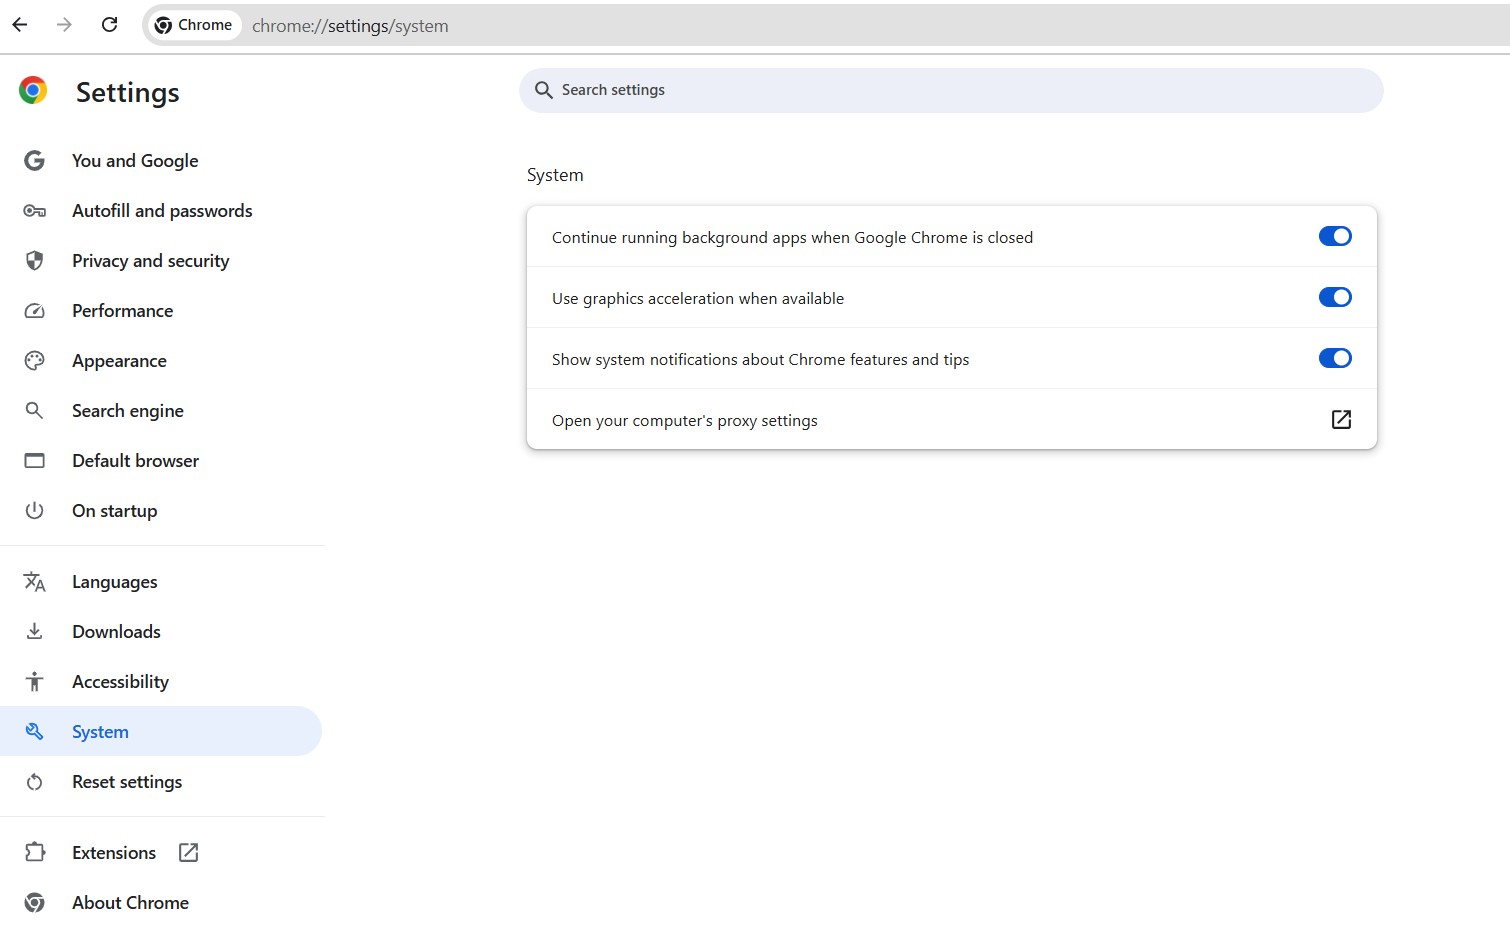The width and height of the screenshot is (1510, 947).
Task: Click the Default browser window icon
Action: coord(34,461)
